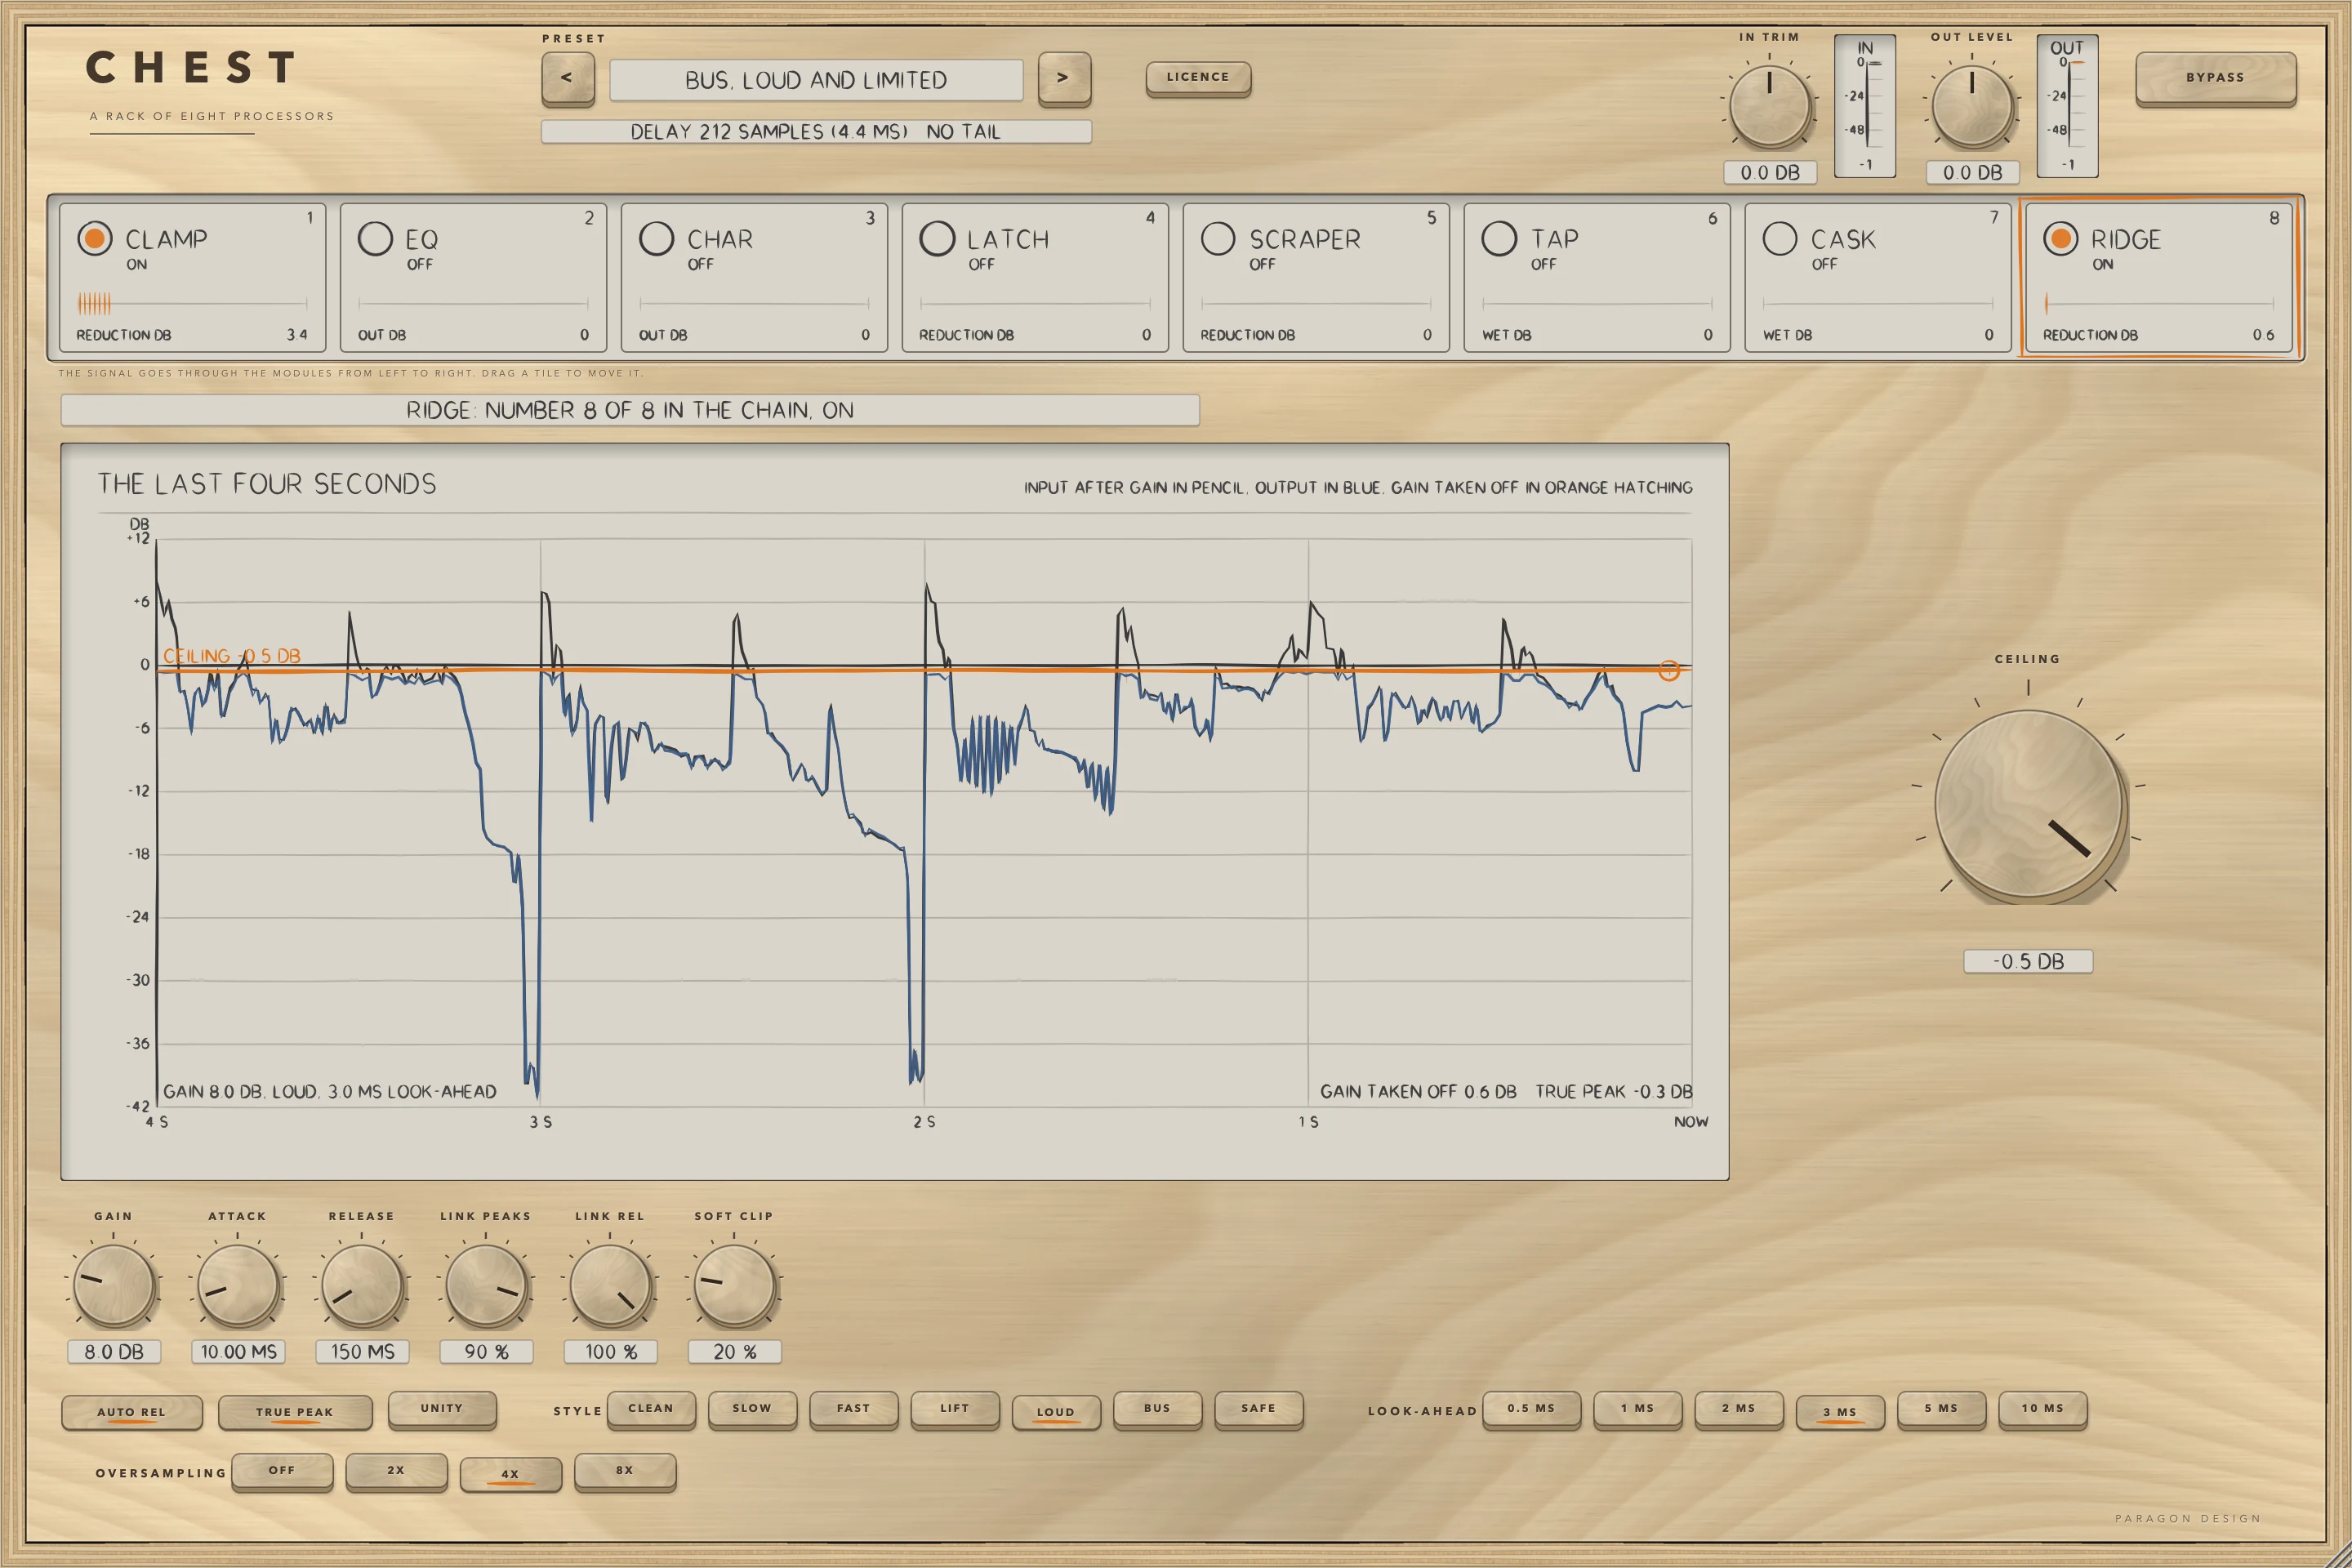The width and height of the screenshot is (2352, 1568).
Task: Set oversampling to 2X
Action: 396,1470
